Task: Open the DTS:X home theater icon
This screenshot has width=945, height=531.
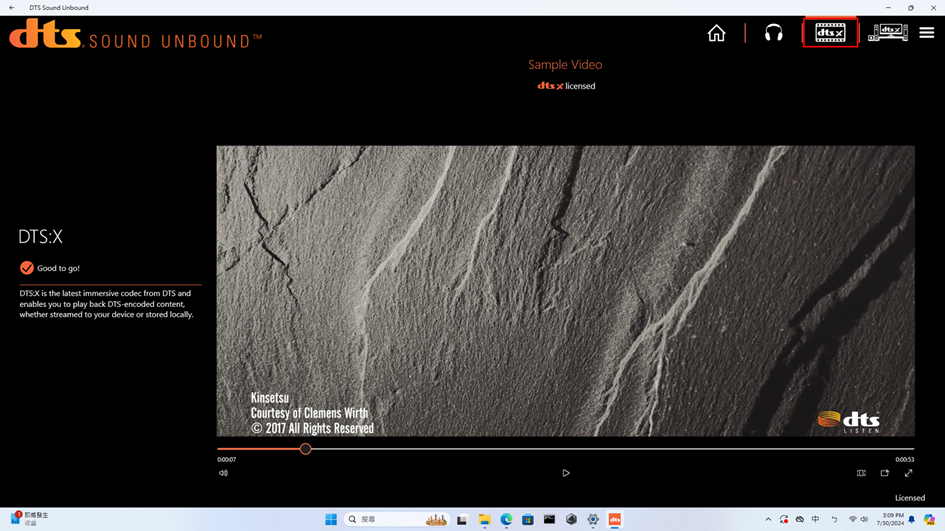Action: pyautogui.click(x=888, y=33)
